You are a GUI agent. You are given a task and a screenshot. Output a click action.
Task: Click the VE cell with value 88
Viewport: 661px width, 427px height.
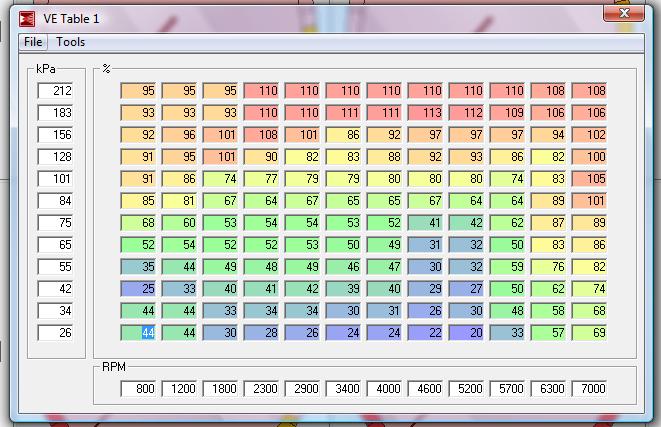tap(384, 157)
